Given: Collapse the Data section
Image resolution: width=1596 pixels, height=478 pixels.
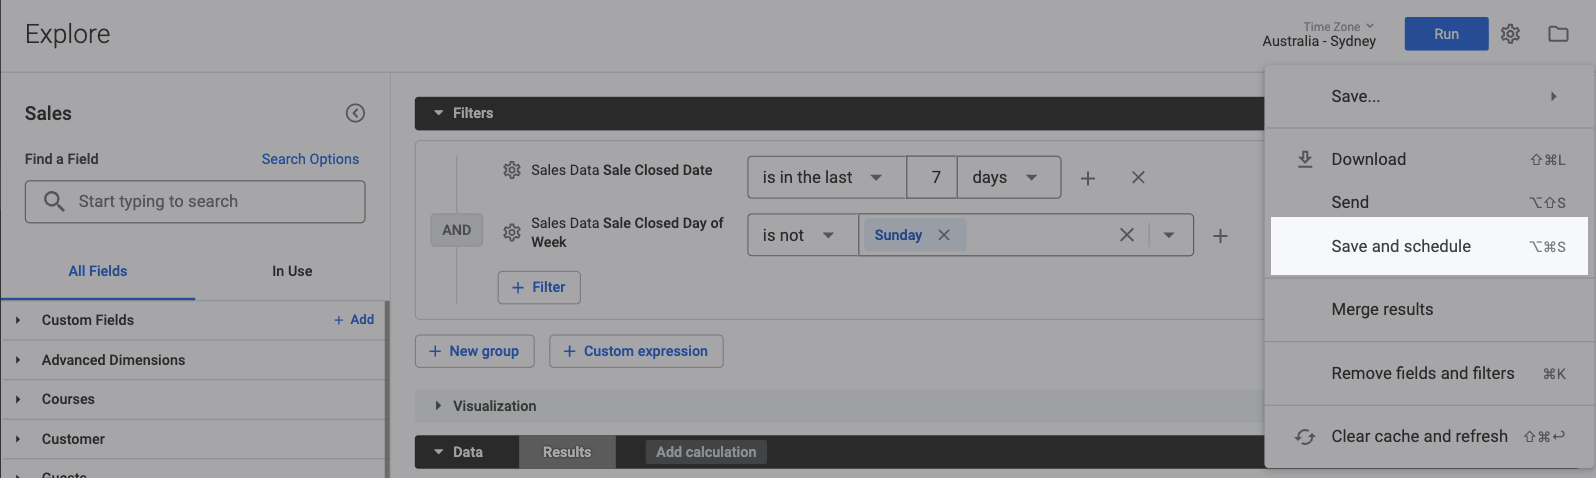Looking at the screenshot, I should pos(438,452).
